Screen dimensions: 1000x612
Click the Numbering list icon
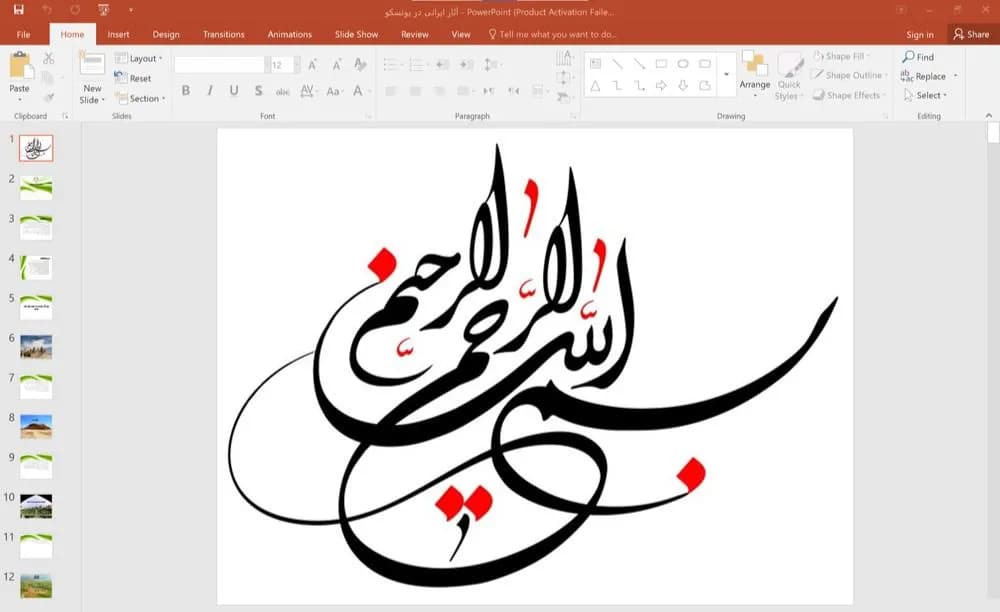coord(416,64)
